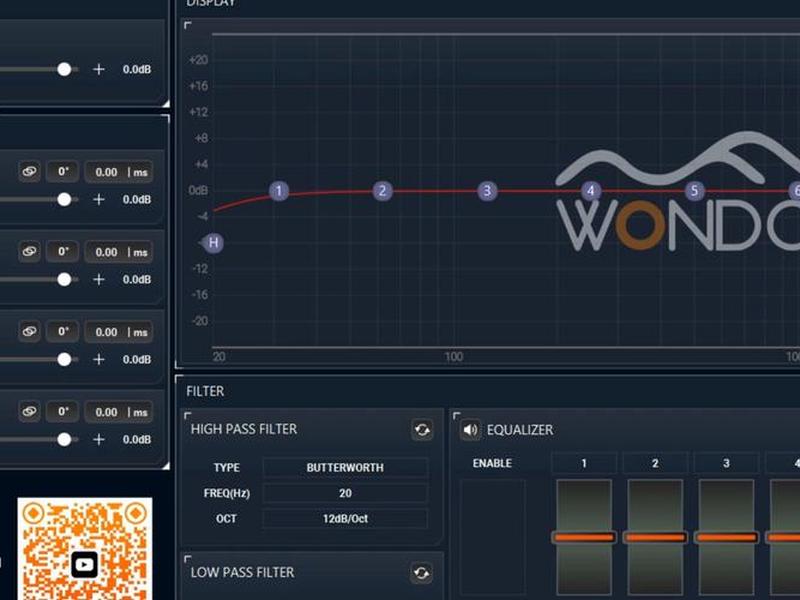Click the bottom channel gain slider knob
Screen dimensions: 800x600
[64, 439]
